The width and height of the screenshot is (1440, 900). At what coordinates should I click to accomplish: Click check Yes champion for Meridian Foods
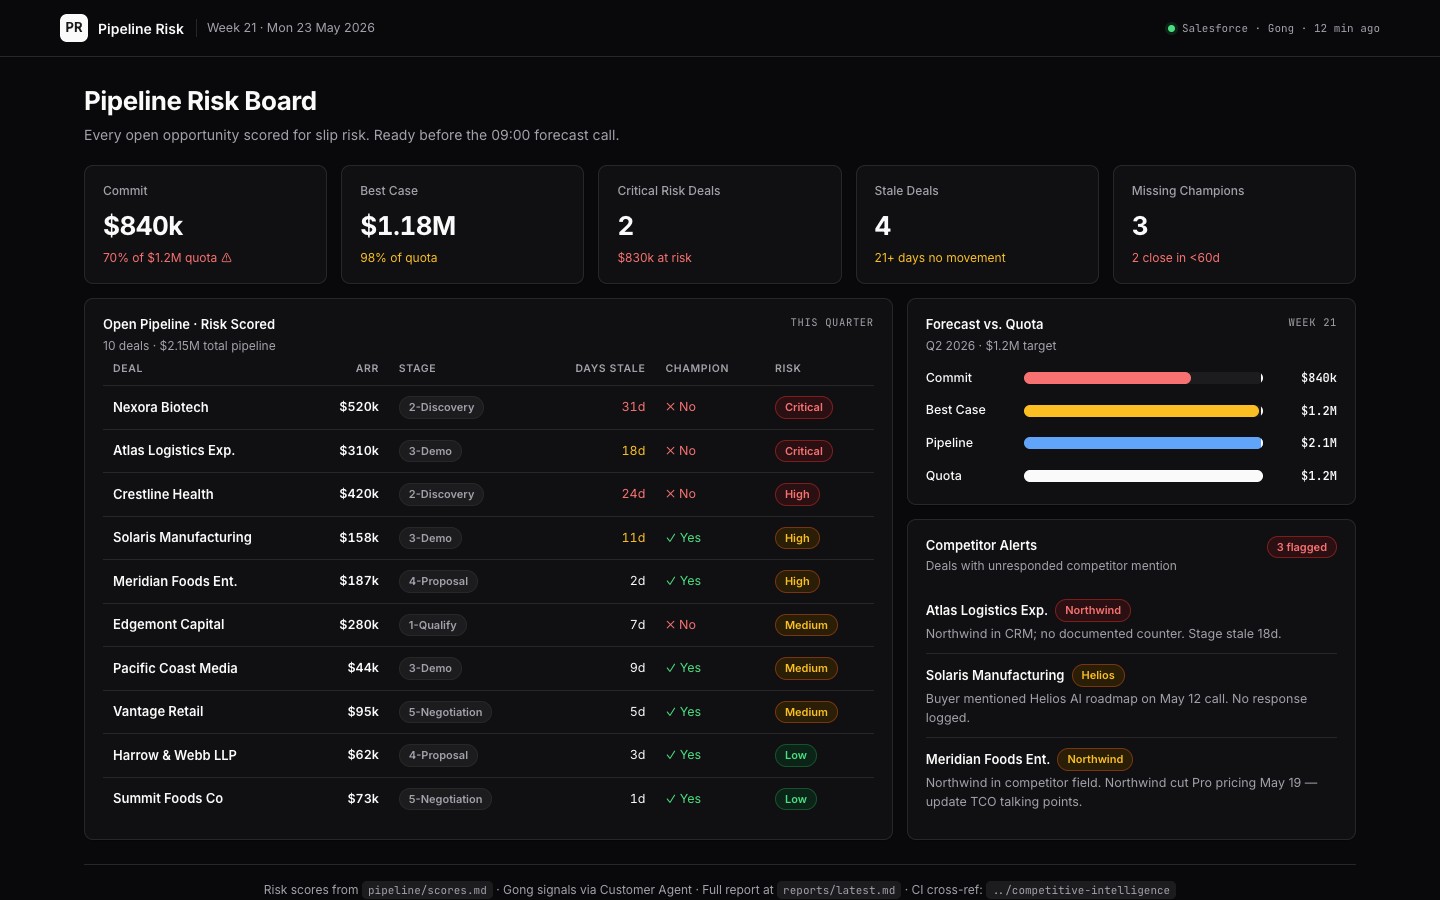tap(684, 581)
